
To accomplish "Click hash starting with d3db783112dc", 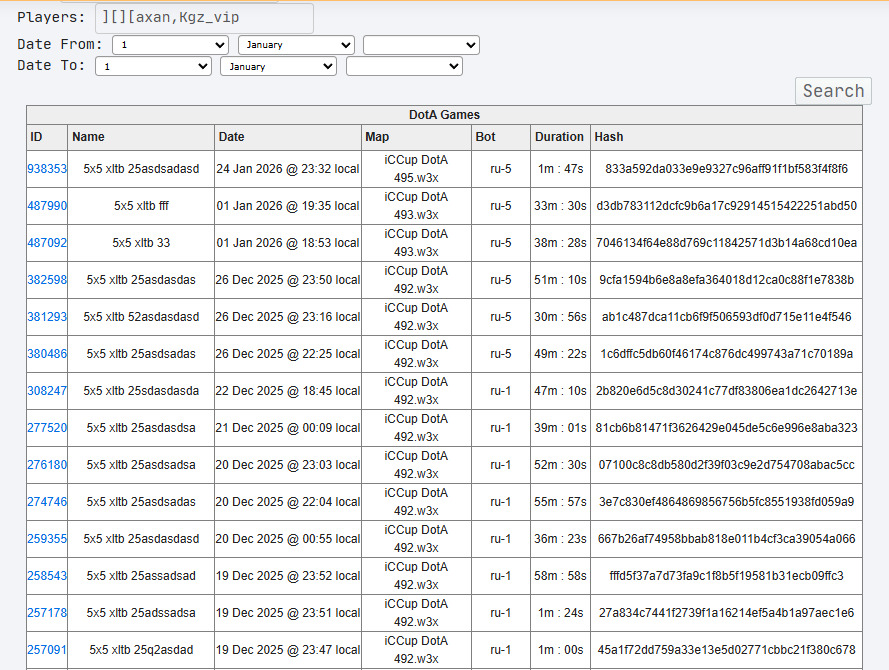I will (x=726, y=206).
